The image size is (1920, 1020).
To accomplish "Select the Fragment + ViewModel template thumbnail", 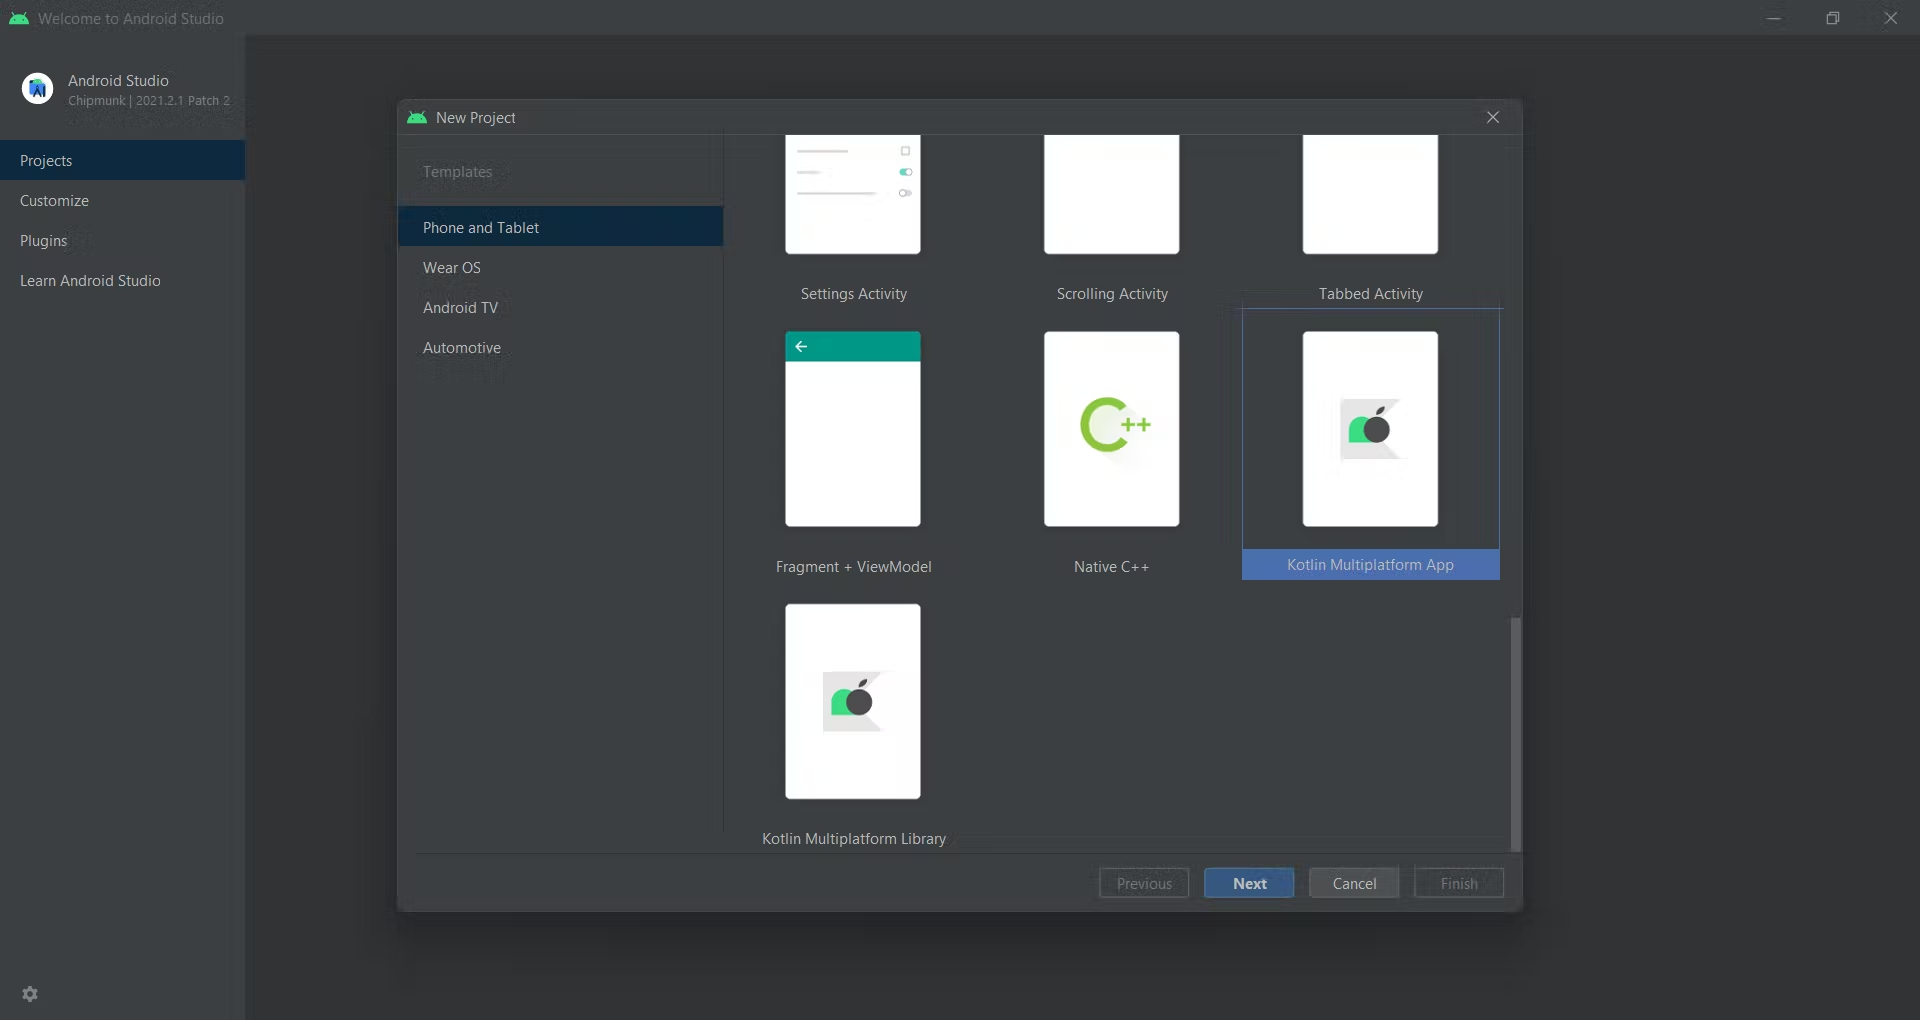I will tap(853, 429).
